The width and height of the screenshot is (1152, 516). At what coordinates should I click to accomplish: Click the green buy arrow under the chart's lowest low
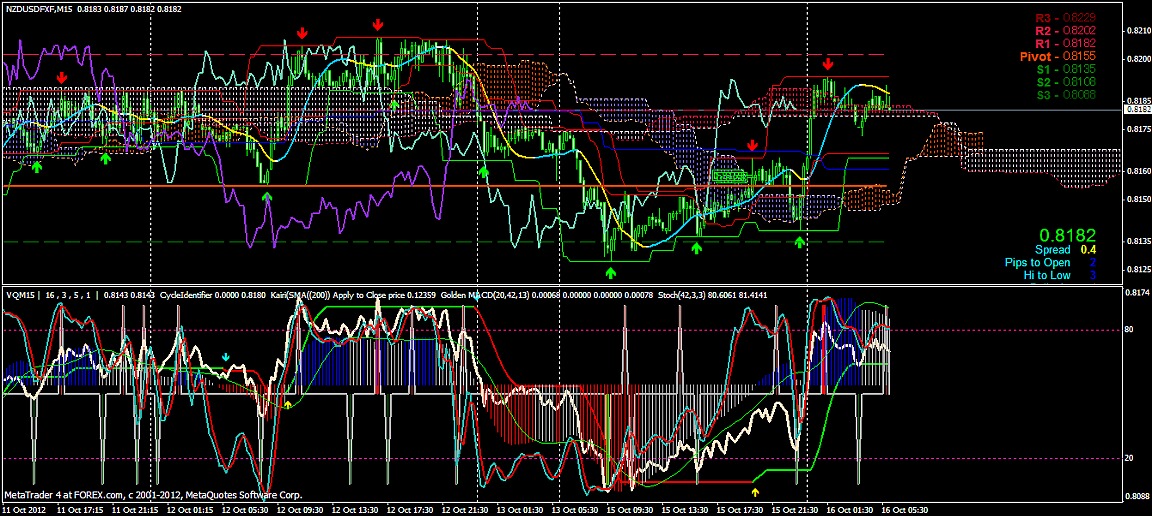[x=611, y=273]
